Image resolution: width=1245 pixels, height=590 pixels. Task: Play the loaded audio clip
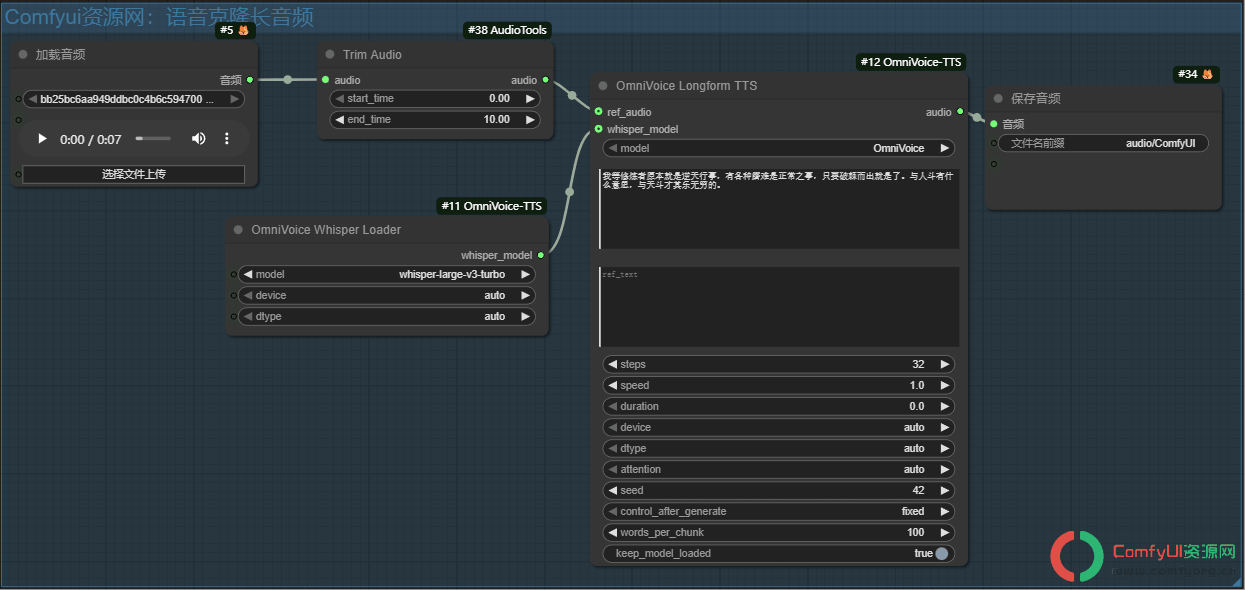pyautogui.click(x=42, y=139)
